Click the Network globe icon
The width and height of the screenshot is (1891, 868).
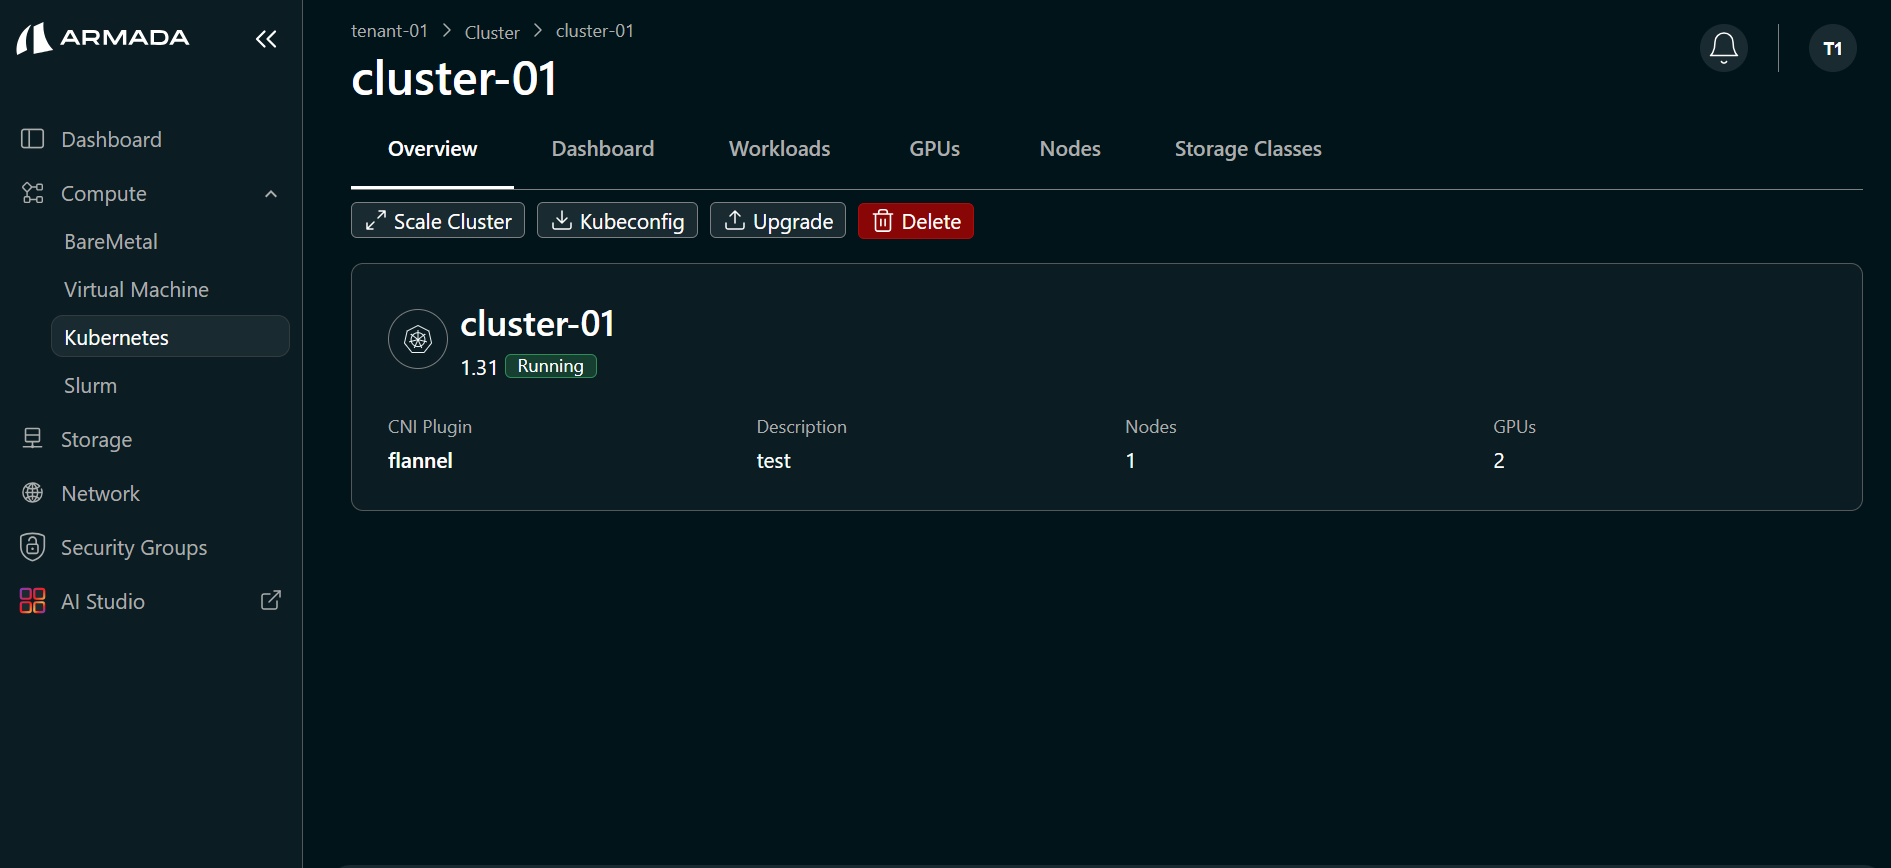pos(33,493)
